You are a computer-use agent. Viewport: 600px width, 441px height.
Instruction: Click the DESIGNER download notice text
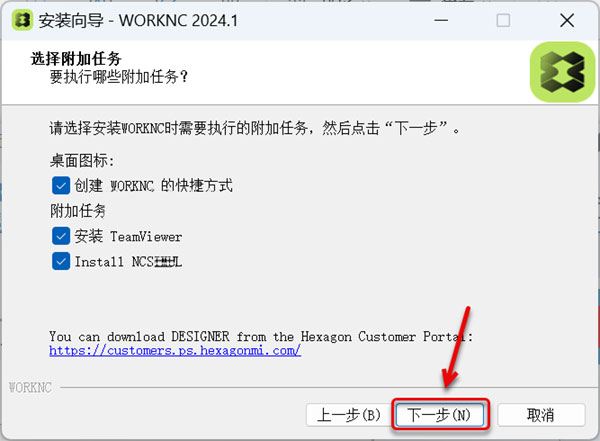point(261,336)
